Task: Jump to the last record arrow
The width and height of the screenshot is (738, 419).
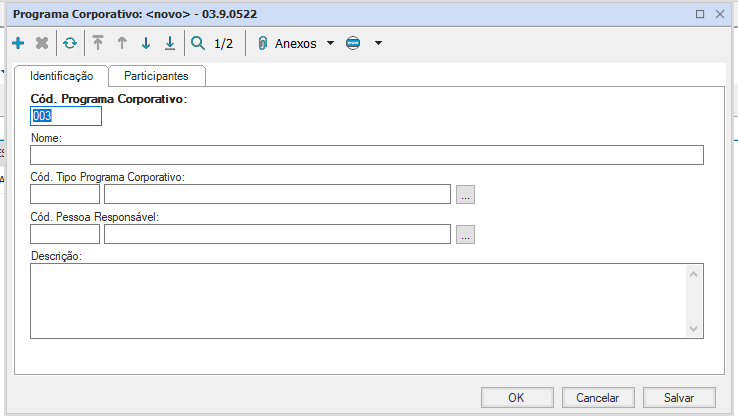Action: 170,43
